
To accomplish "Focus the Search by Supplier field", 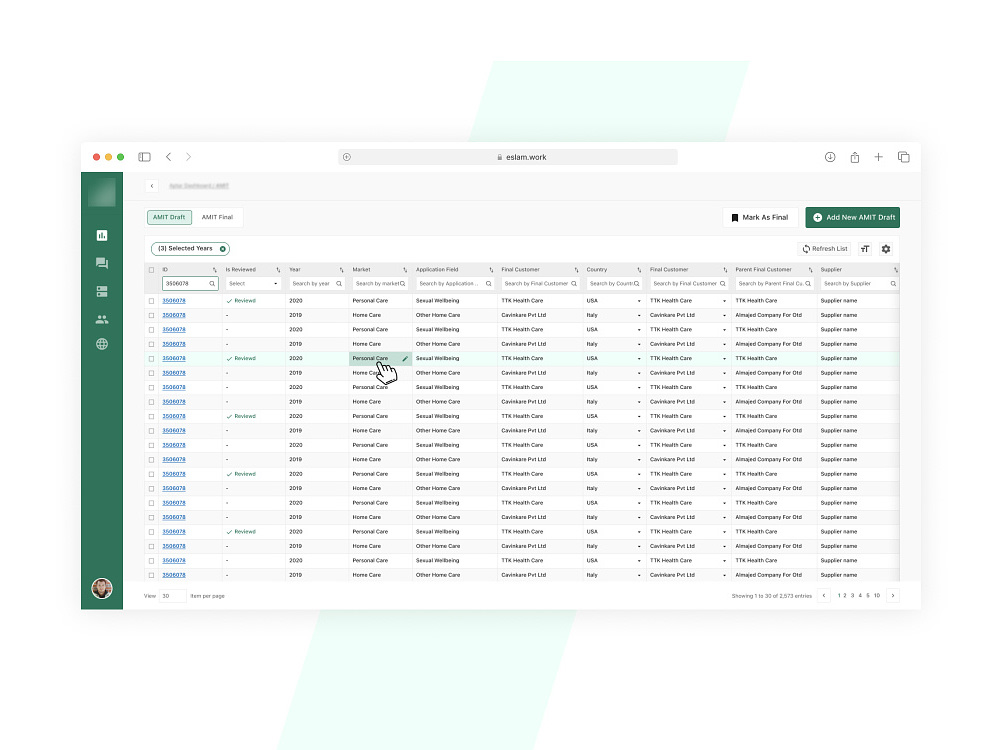I will click(860, 284).
